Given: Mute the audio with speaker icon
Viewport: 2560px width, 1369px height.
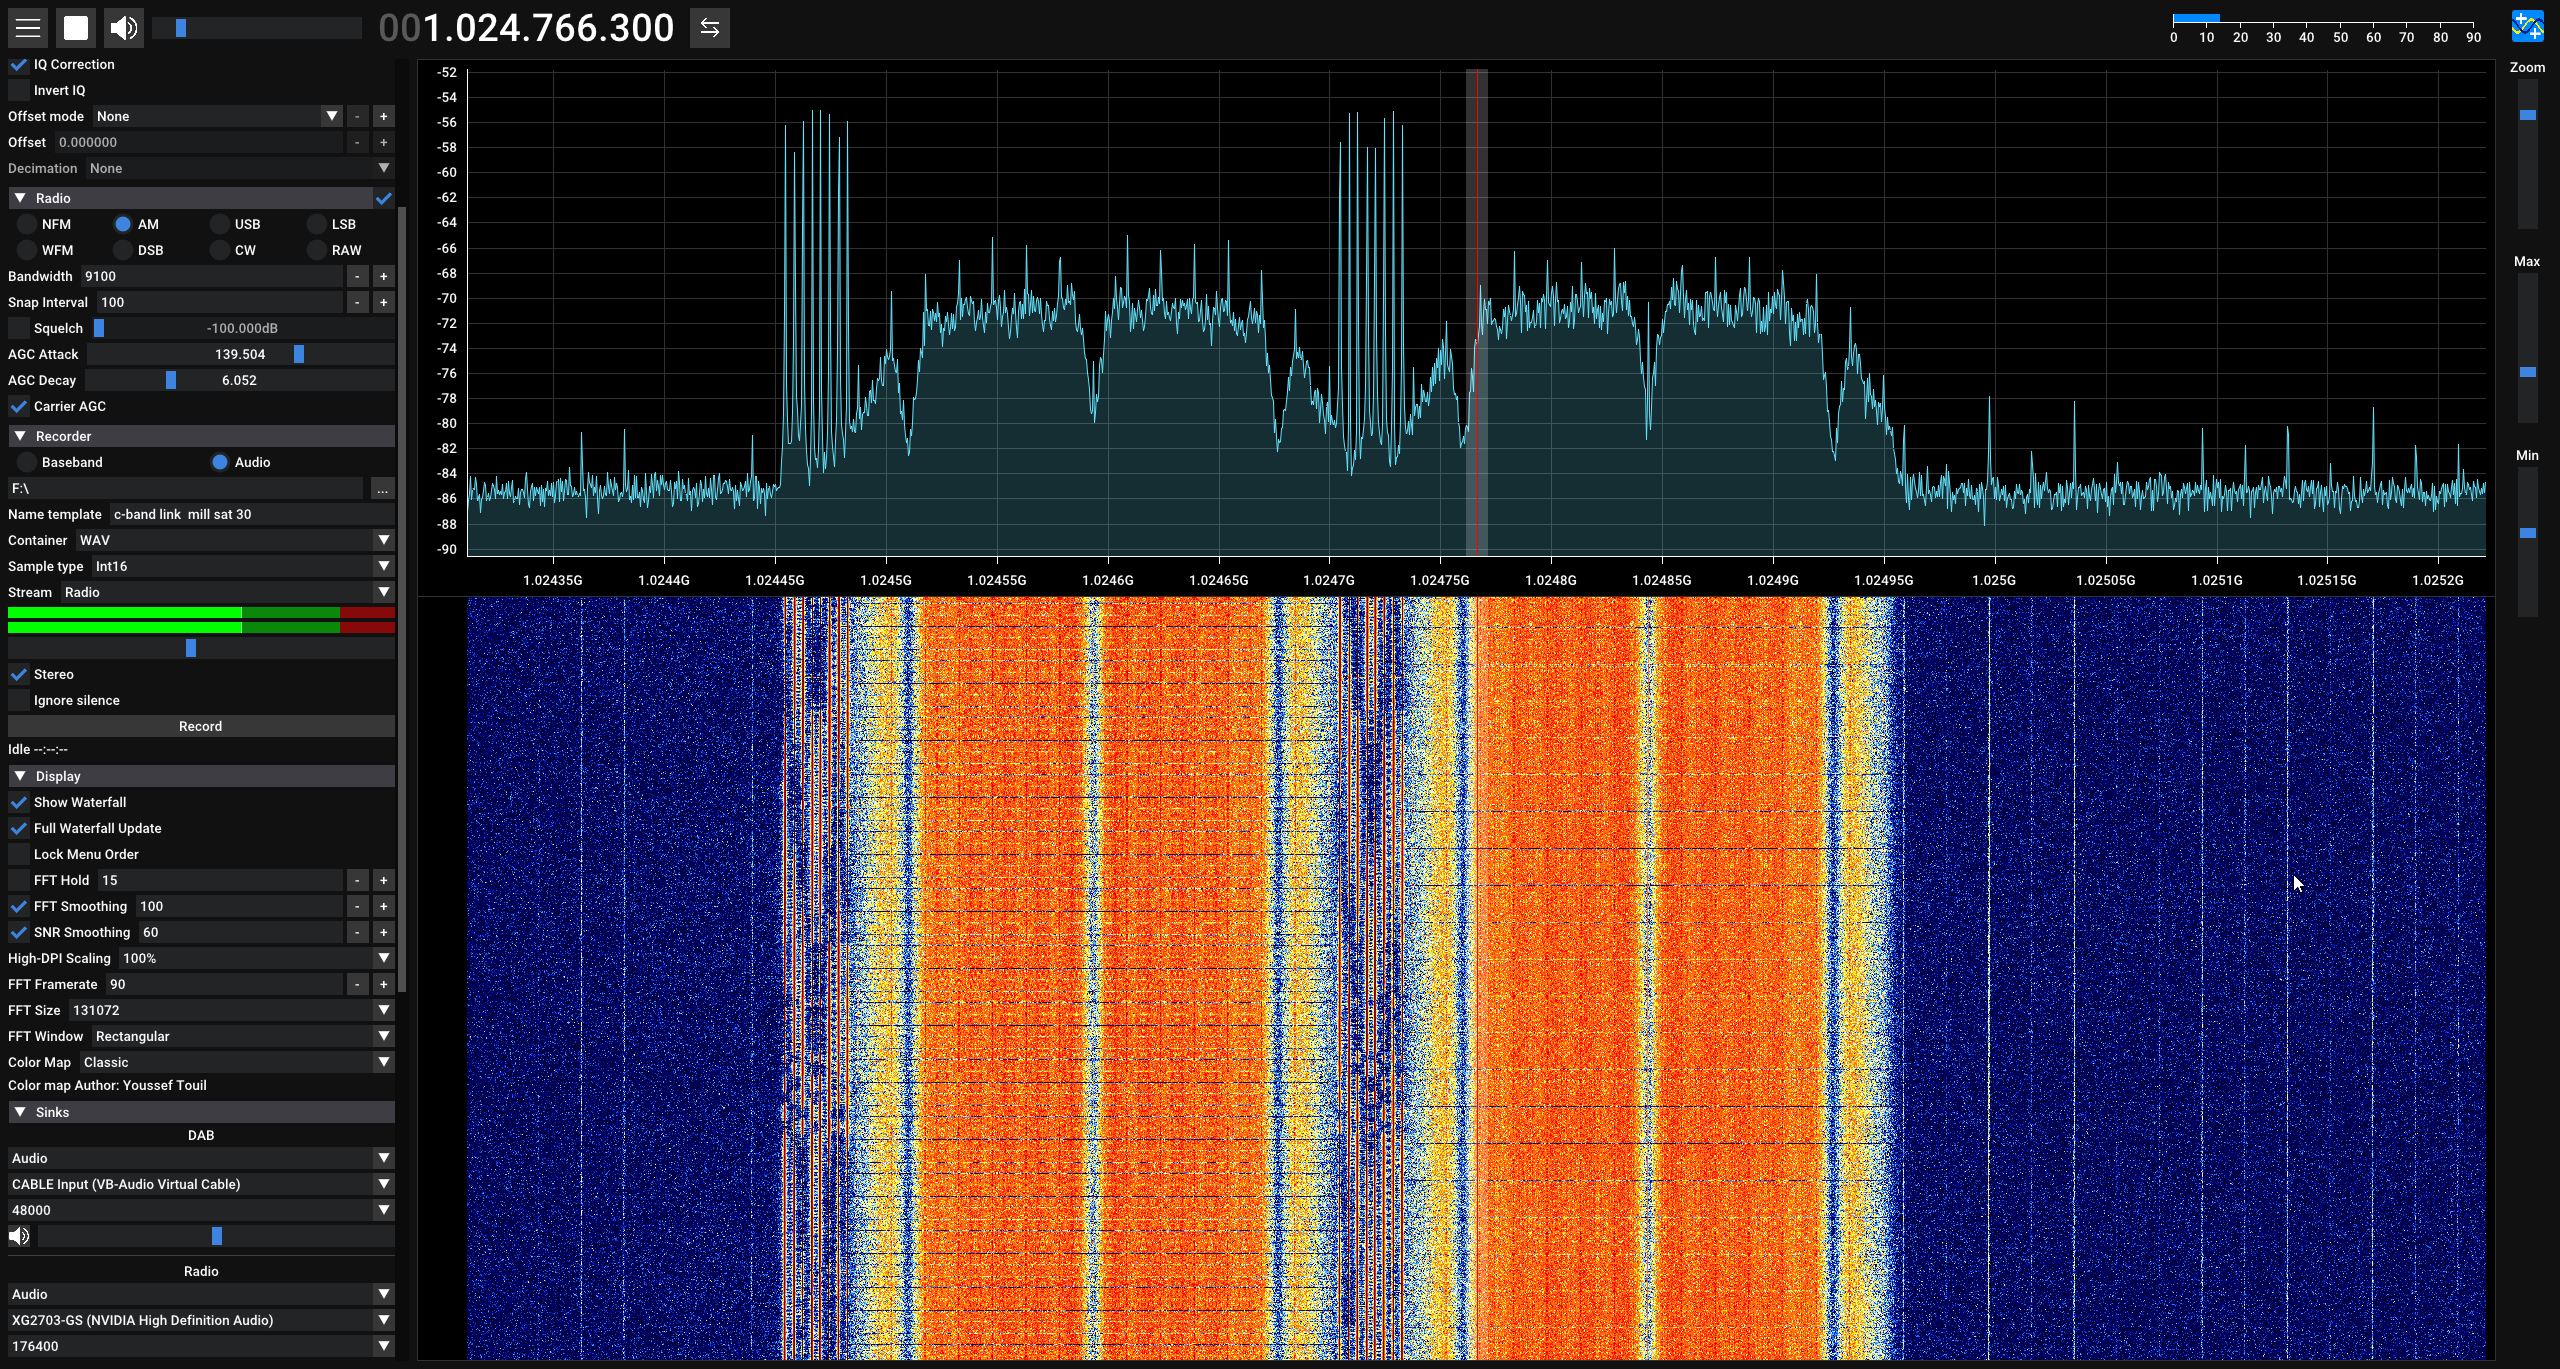Looking at the screenshot, I should (x=124, y=28).
